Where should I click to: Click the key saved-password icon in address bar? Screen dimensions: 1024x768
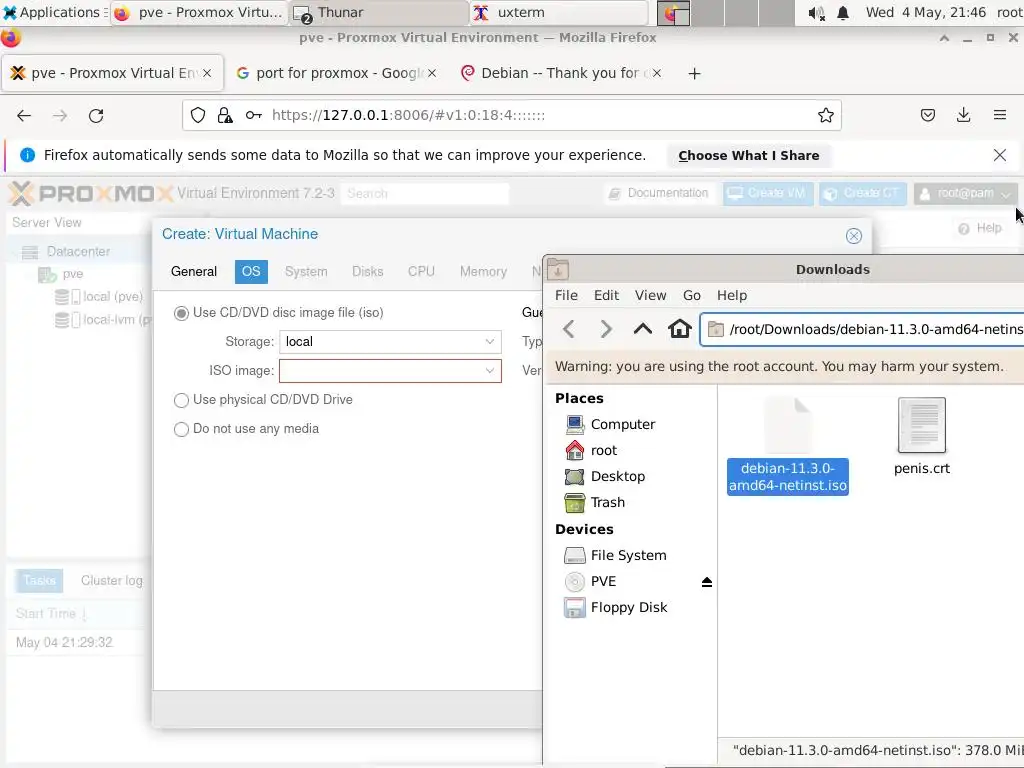[253, 116]
